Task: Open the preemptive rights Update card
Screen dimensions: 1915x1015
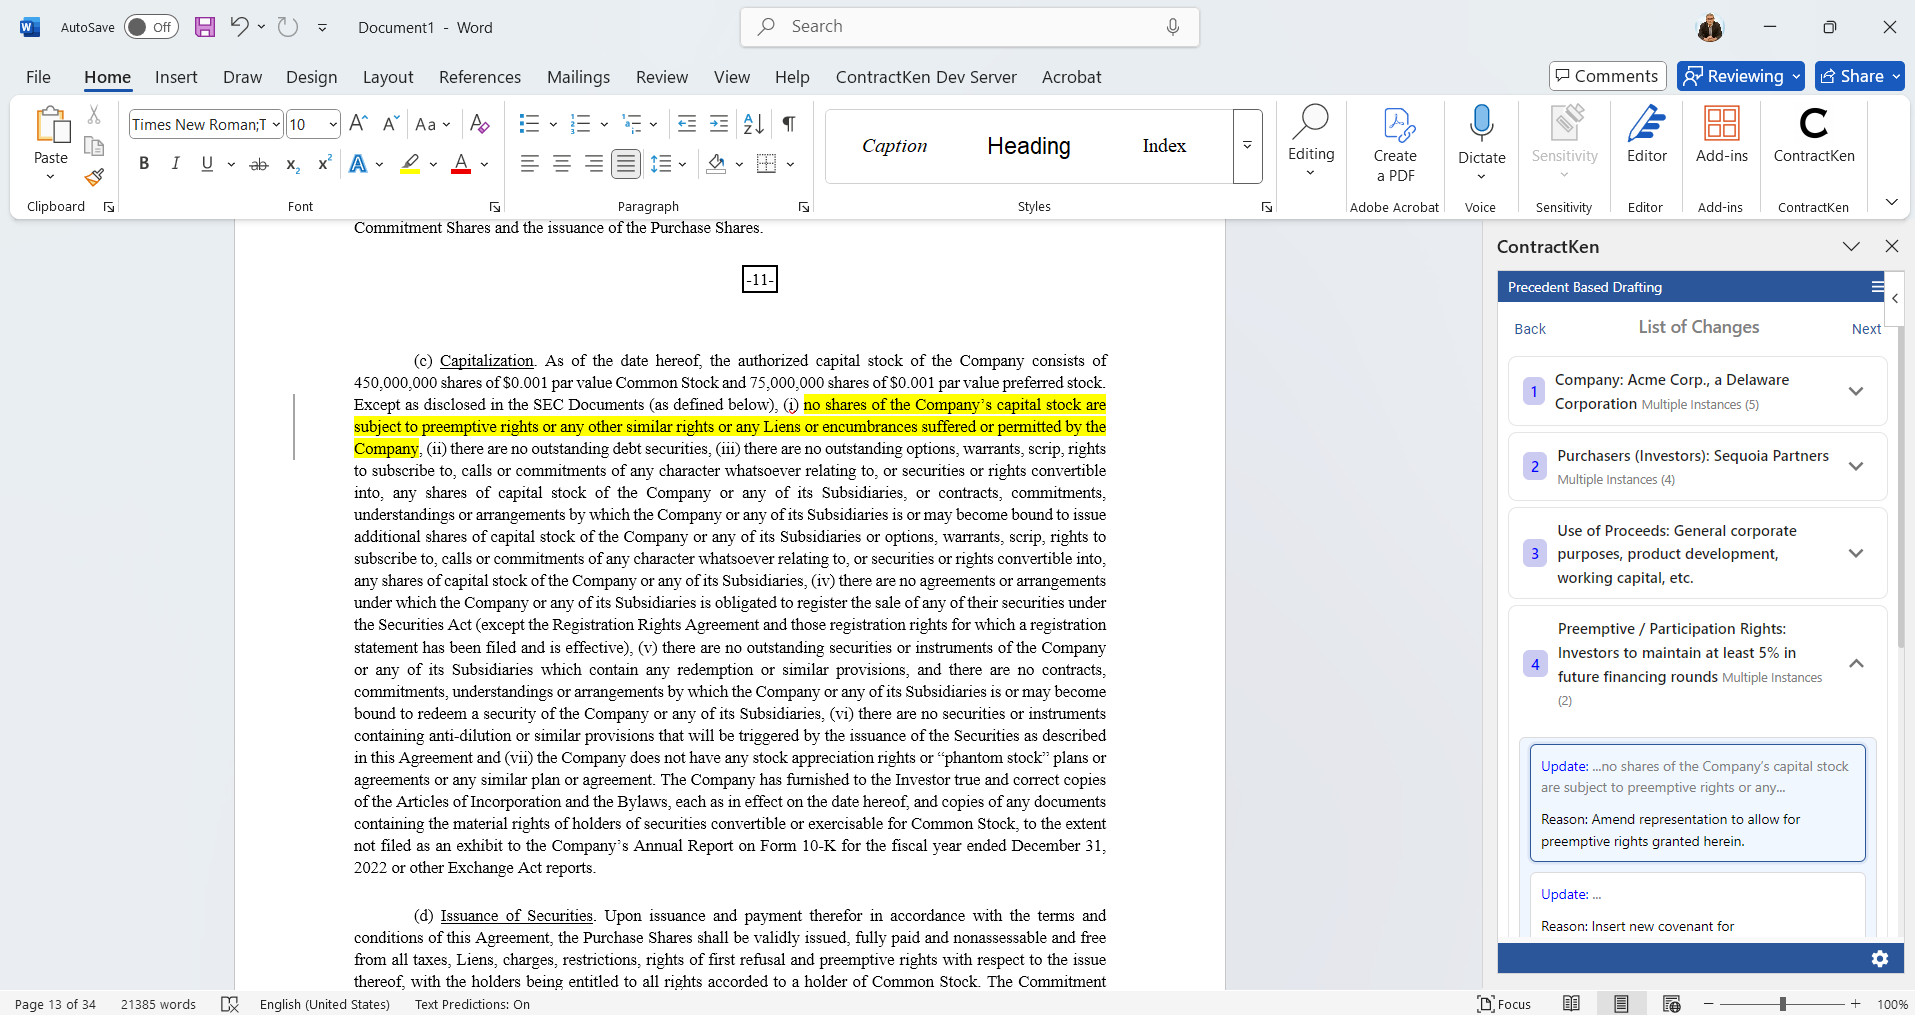Action: click(x=1697, y=803)
